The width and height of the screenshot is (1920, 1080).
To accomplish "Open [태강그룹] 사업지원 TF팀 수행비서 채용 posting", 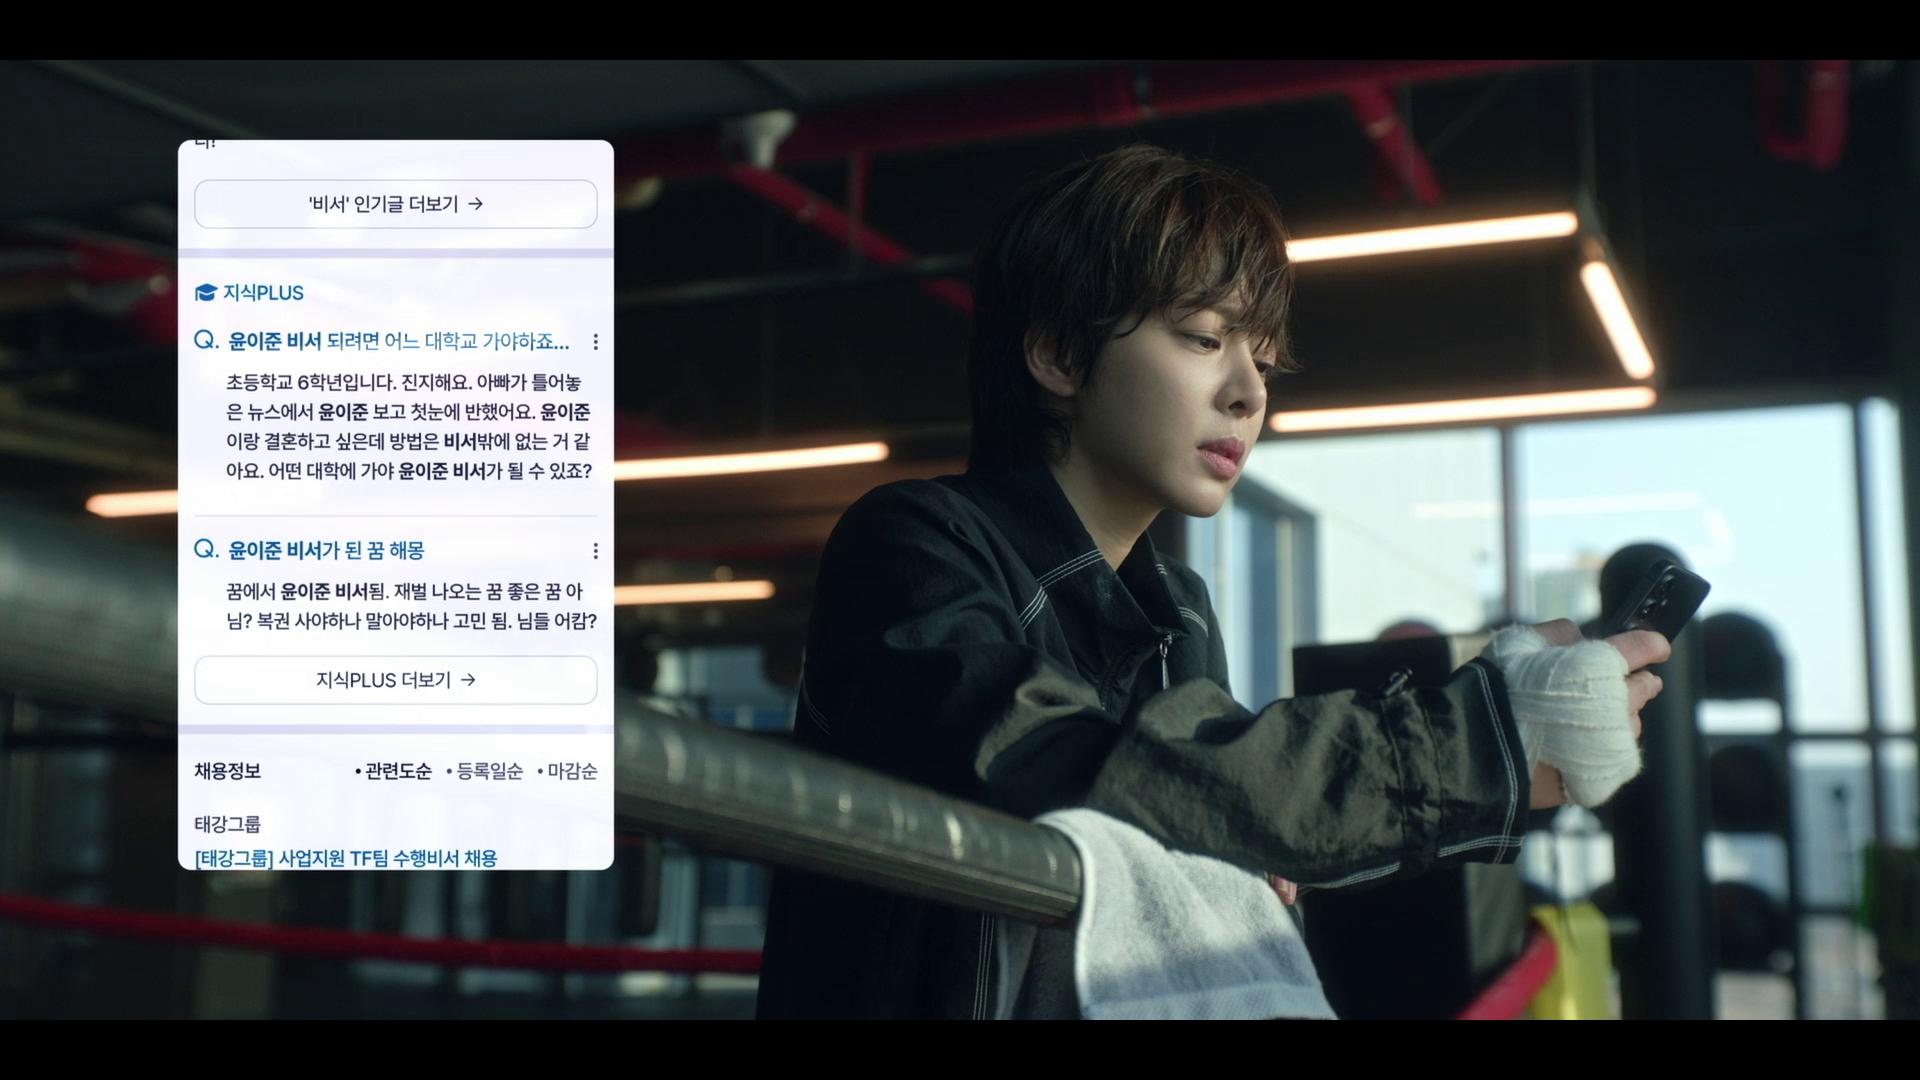I will tap(345, 858).
